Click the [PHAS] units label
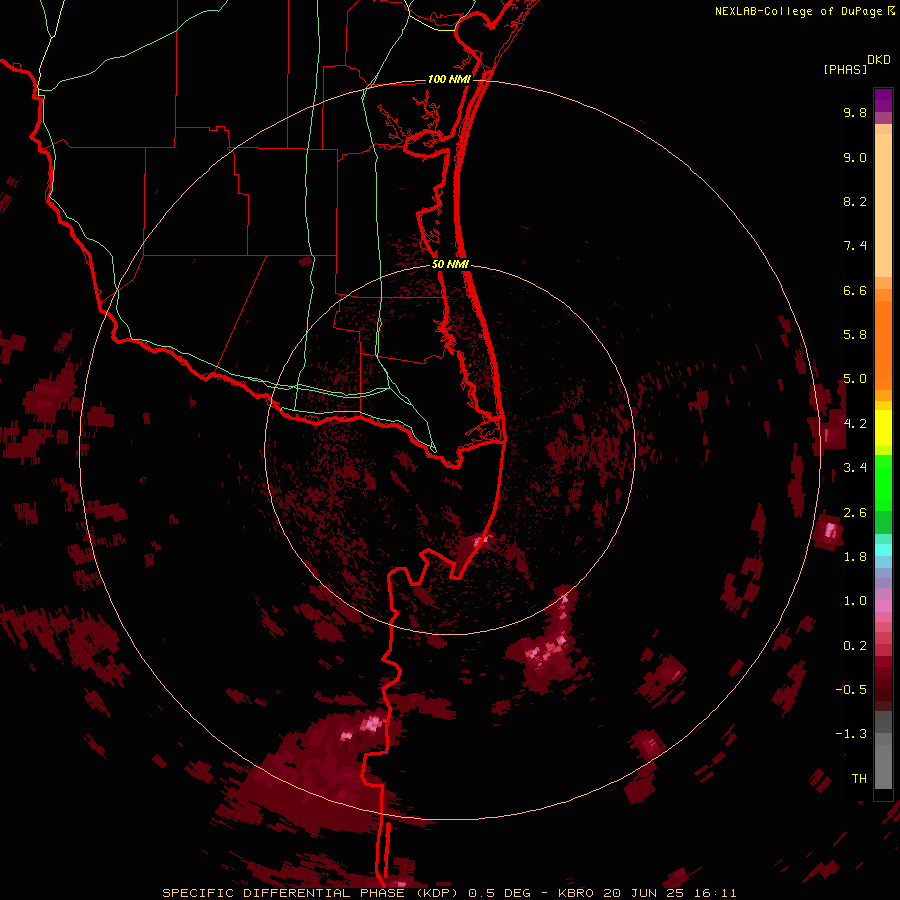The image size is (900, 900). (845, 70)
